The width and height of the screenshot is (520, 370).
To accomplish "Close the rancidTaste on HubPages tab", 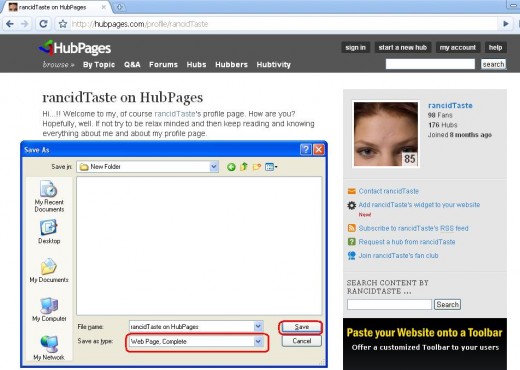I will coord(104,7).
